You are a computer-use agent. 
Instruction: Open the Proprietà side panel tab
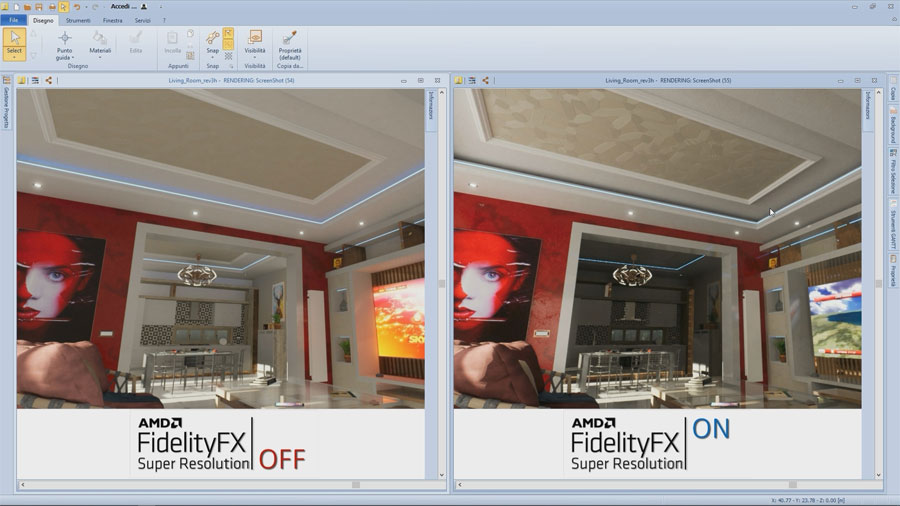(893, 271)
